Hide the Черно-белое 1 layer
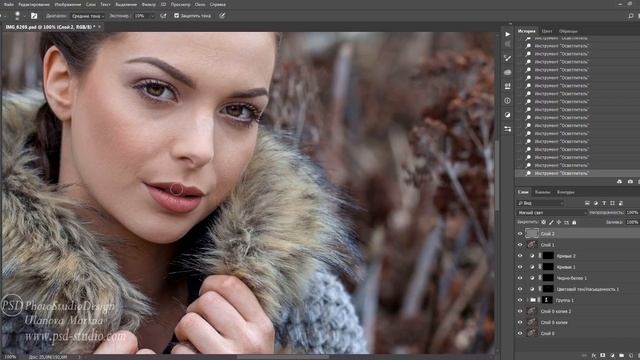The image size is (640, 360). tap(520, 278)
